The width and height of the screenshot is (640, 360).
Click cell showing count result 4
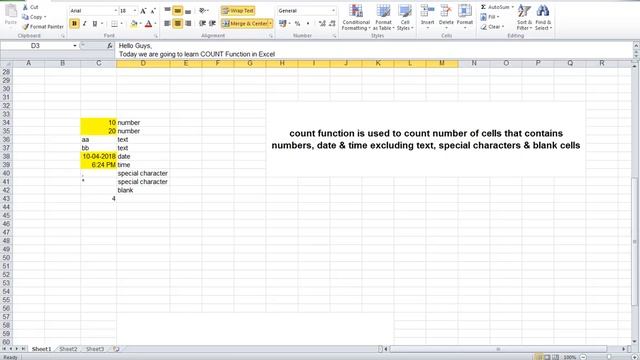coord(98,198)
